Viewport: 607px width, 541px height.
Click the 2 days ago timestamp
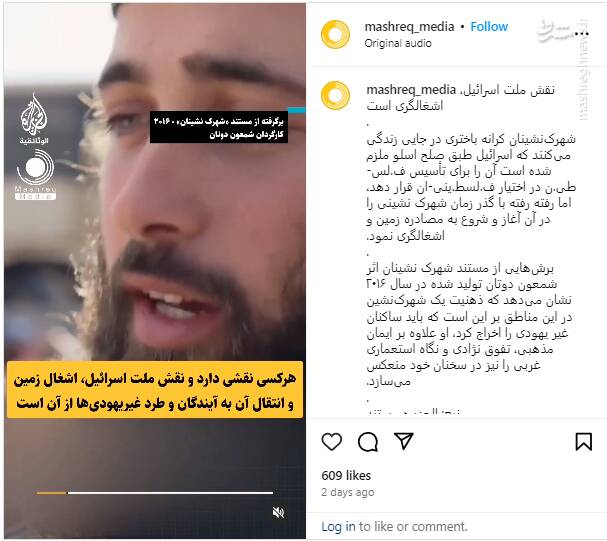tap(348, 492)
